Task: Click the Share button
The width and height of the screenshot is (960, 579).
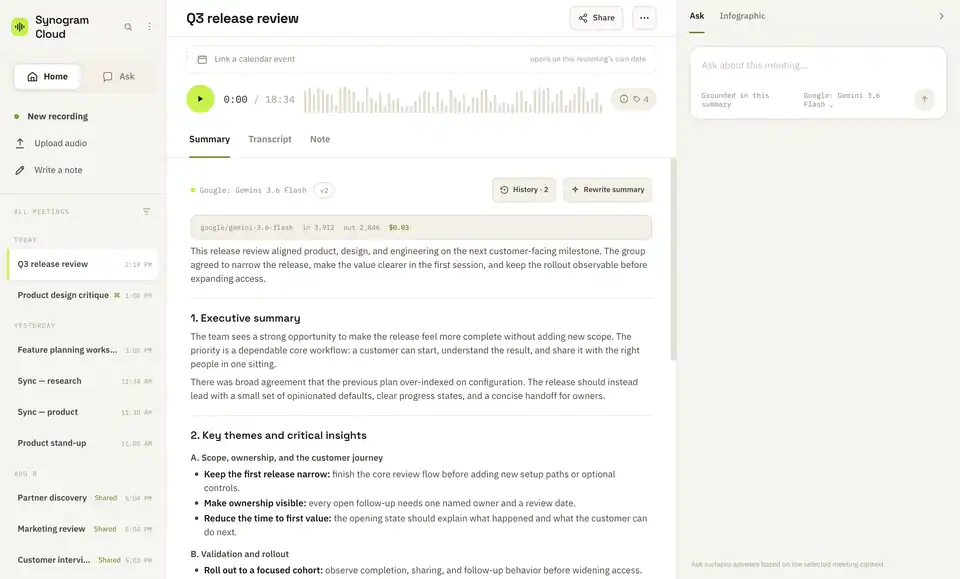Action: click(x=596, y=18)
